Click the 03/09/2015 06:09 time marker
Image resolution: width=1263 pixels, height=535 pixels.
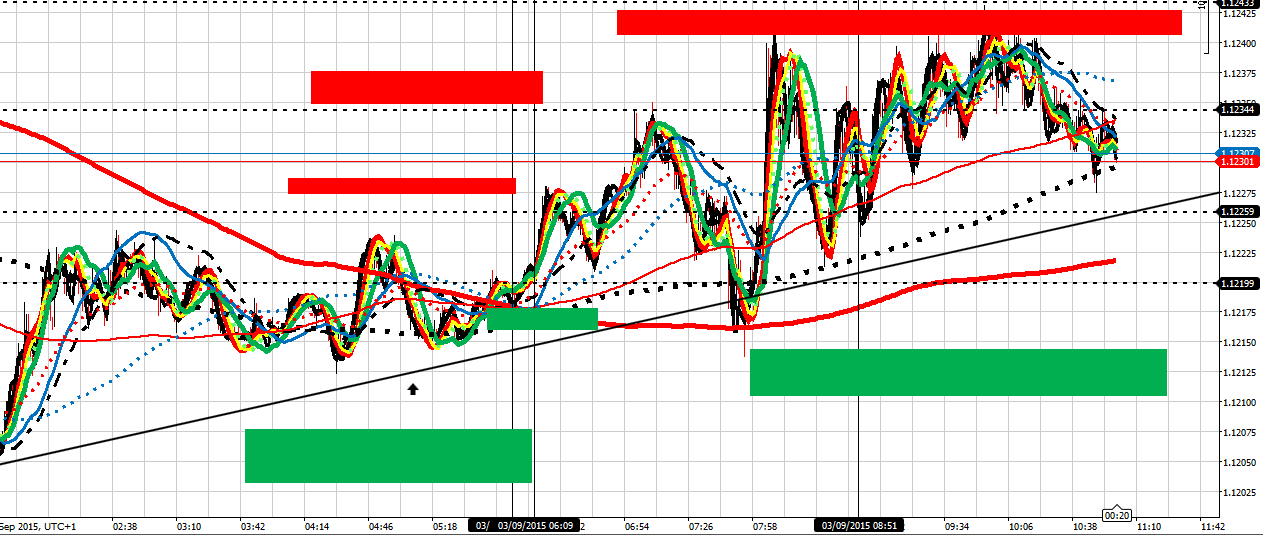pos(535,525)
